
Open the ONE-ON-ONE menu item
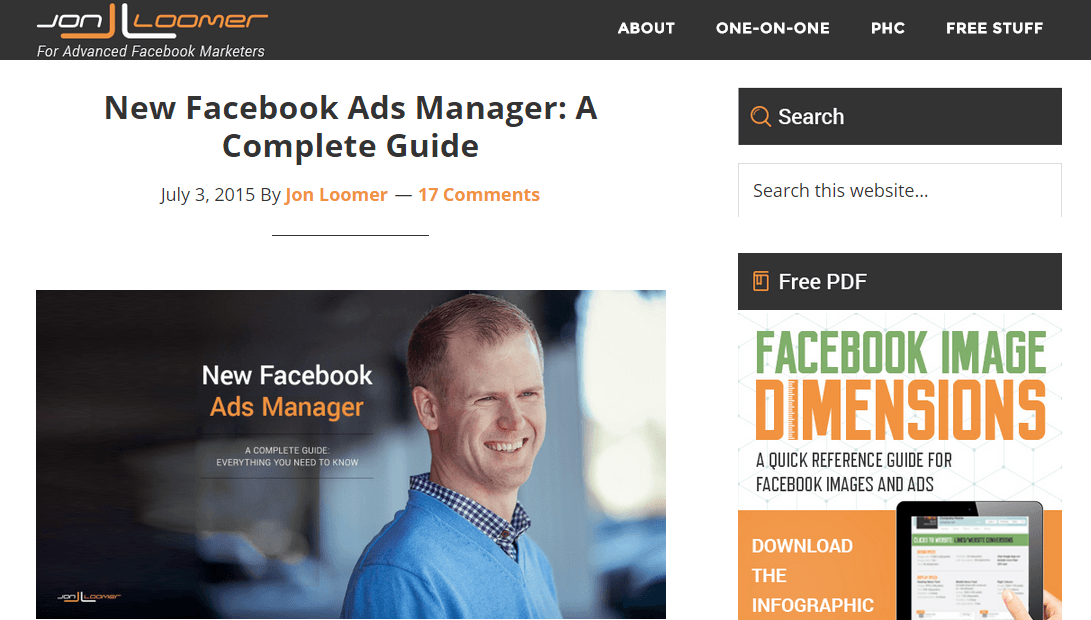pyautogui.click(x=772, y=29)
